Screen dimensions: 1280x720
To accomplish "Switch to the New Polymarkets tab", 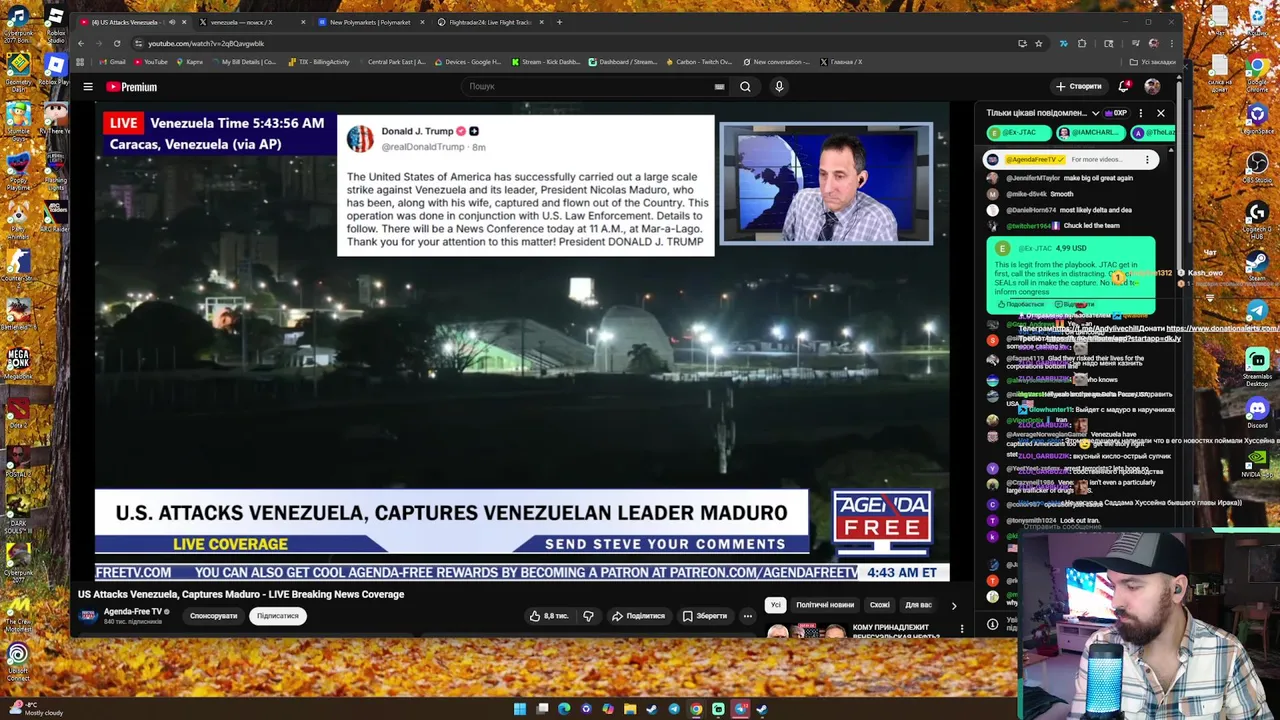I will (x=370, y=22).
